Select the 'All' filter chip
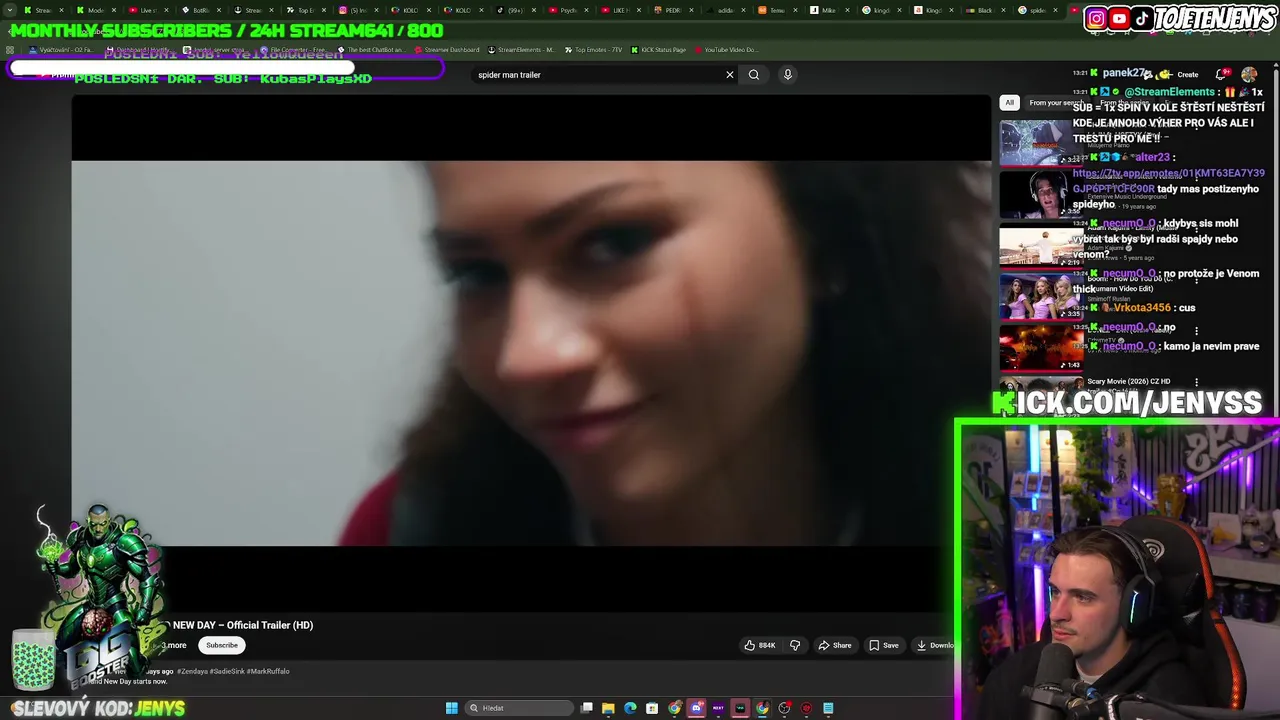The width and height of the screenshot is (1280, 720). (x=1010, y=103)
